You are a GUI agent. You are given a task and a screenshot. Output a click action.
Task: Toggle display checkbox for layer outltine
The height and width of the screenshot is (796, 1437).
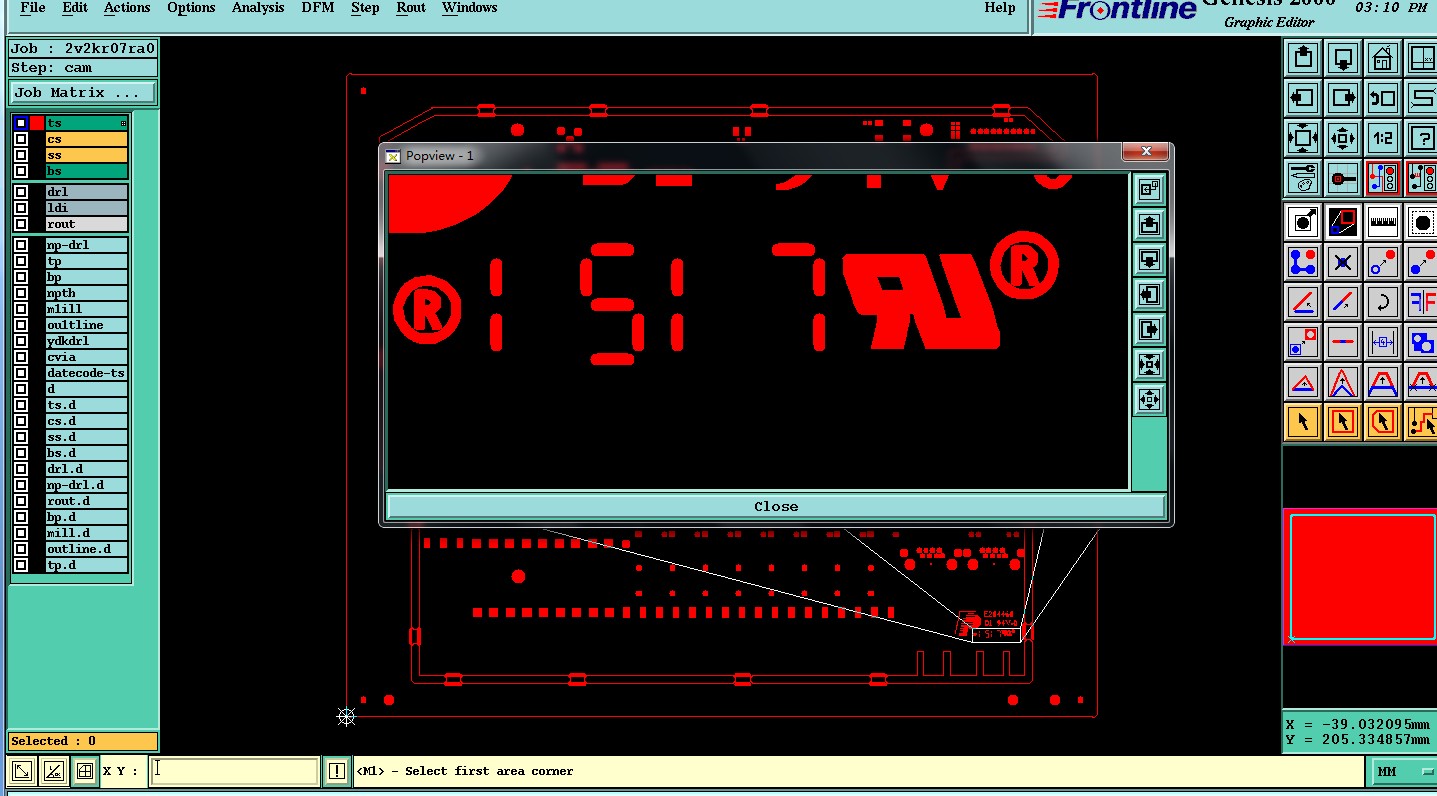click(x=21, y=325)
